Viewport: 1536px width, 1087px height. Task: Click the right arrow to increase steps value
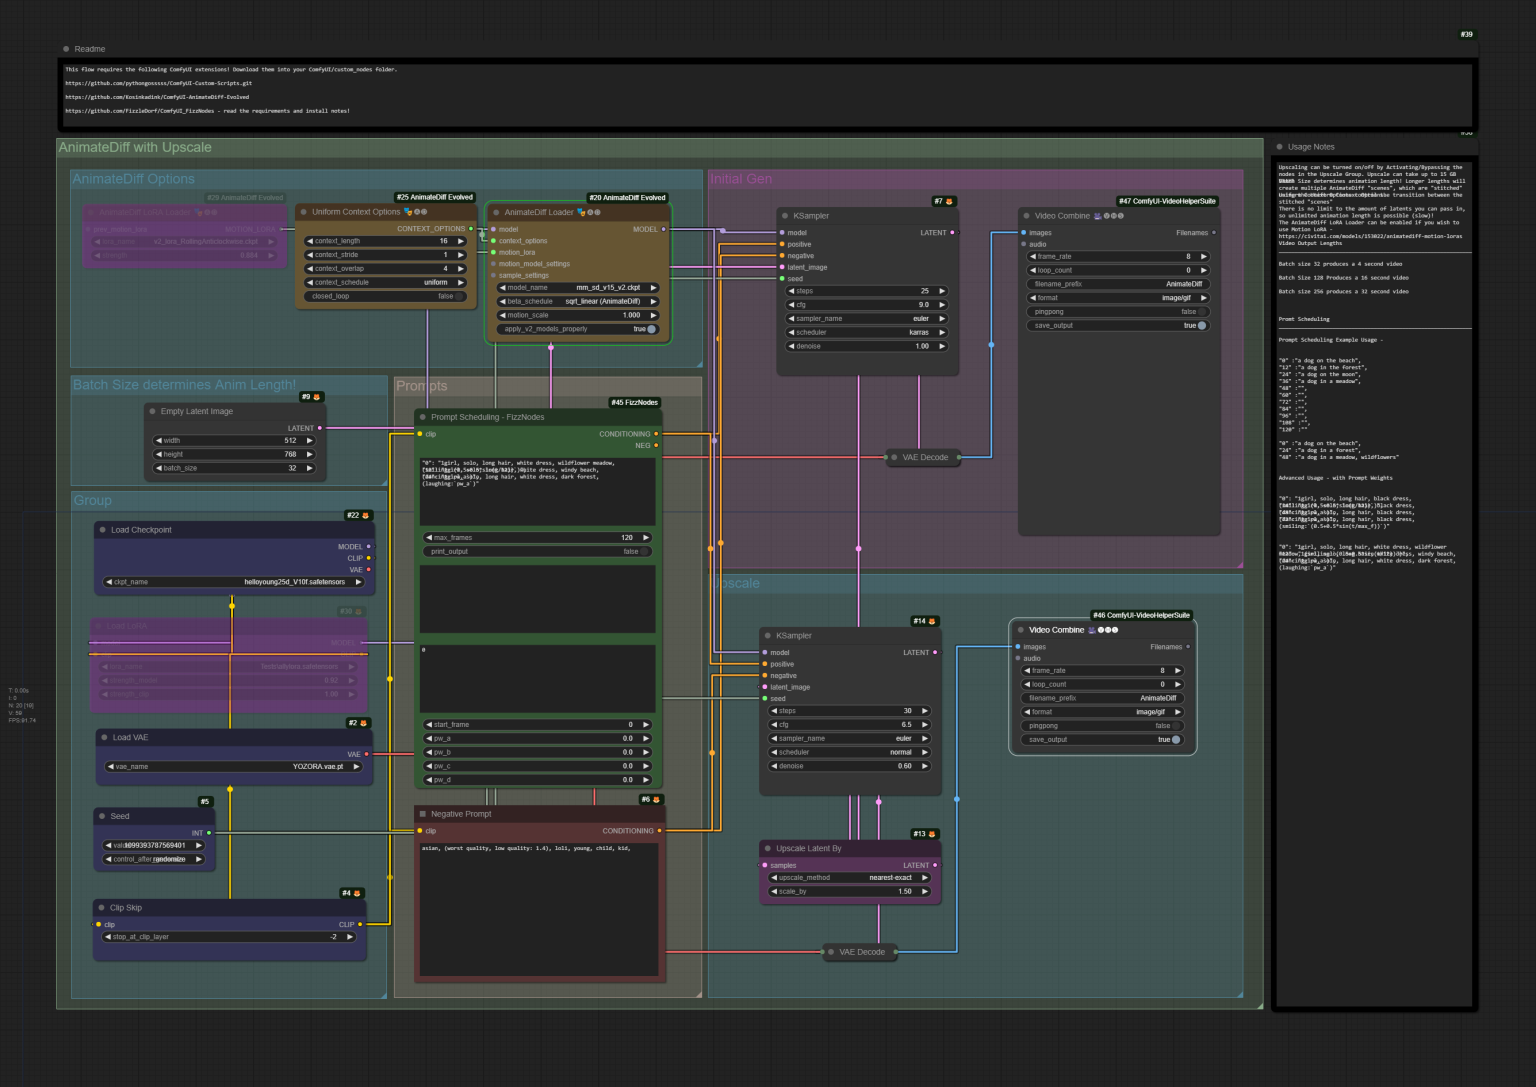click(940, 291)
